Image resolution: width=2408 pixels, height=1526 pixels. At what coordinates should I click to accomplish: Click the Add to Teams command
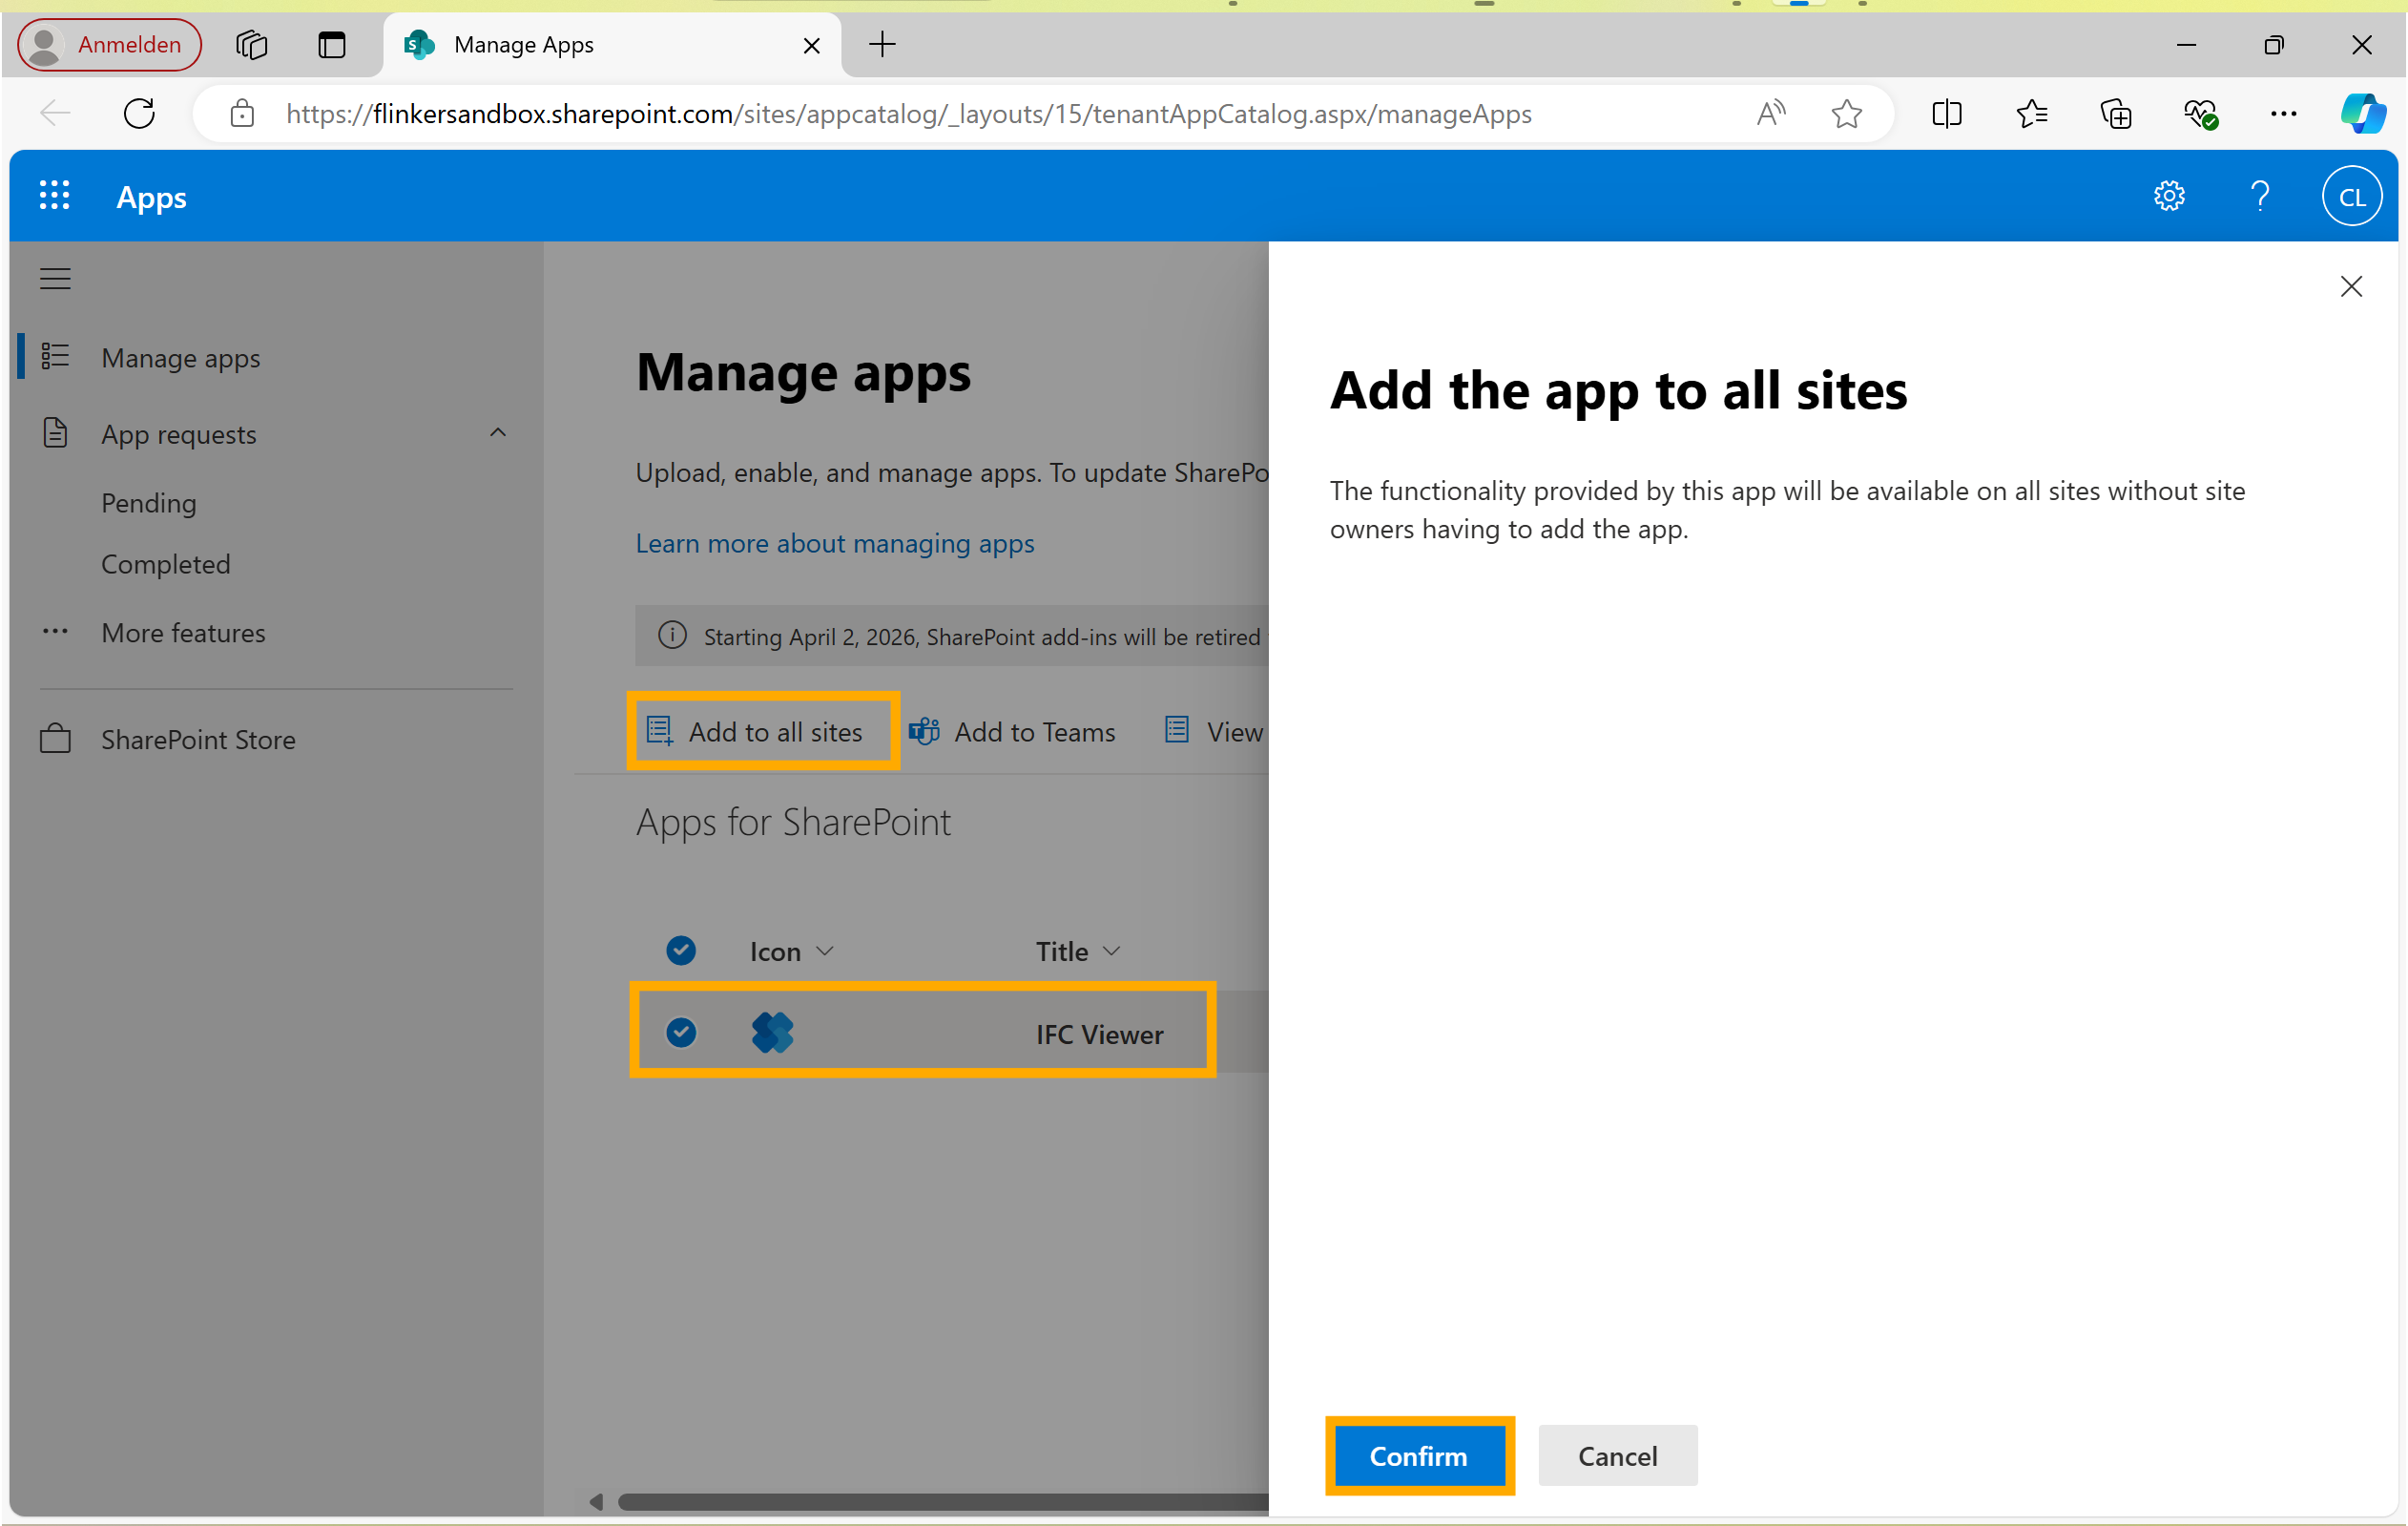click(x=1012, y=732)
